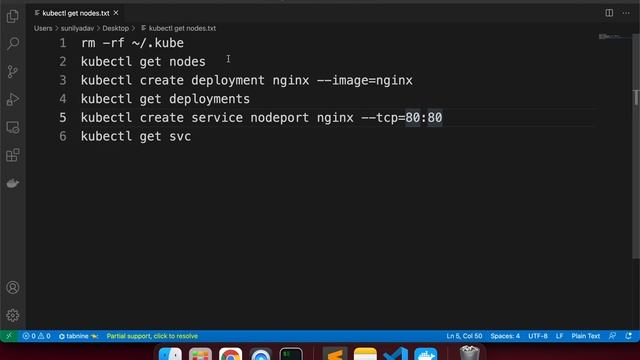Change indentation via Spaces: 4
640x360 pixels.
click(x=505, y=336)
